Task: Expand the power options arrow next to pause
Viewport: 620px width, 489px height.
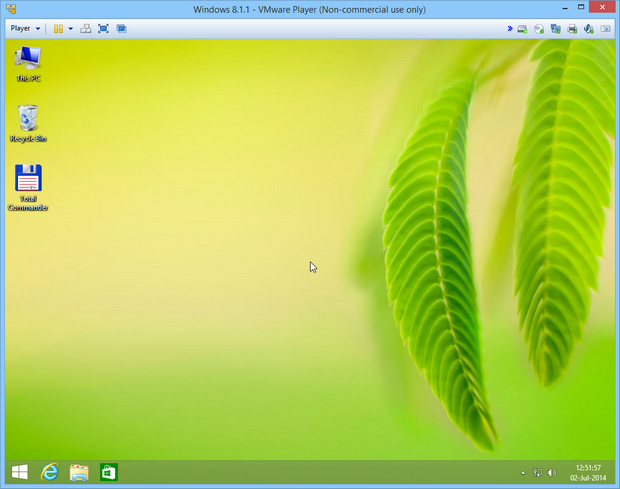Action: pyautogui.click(x=70, y=29)
